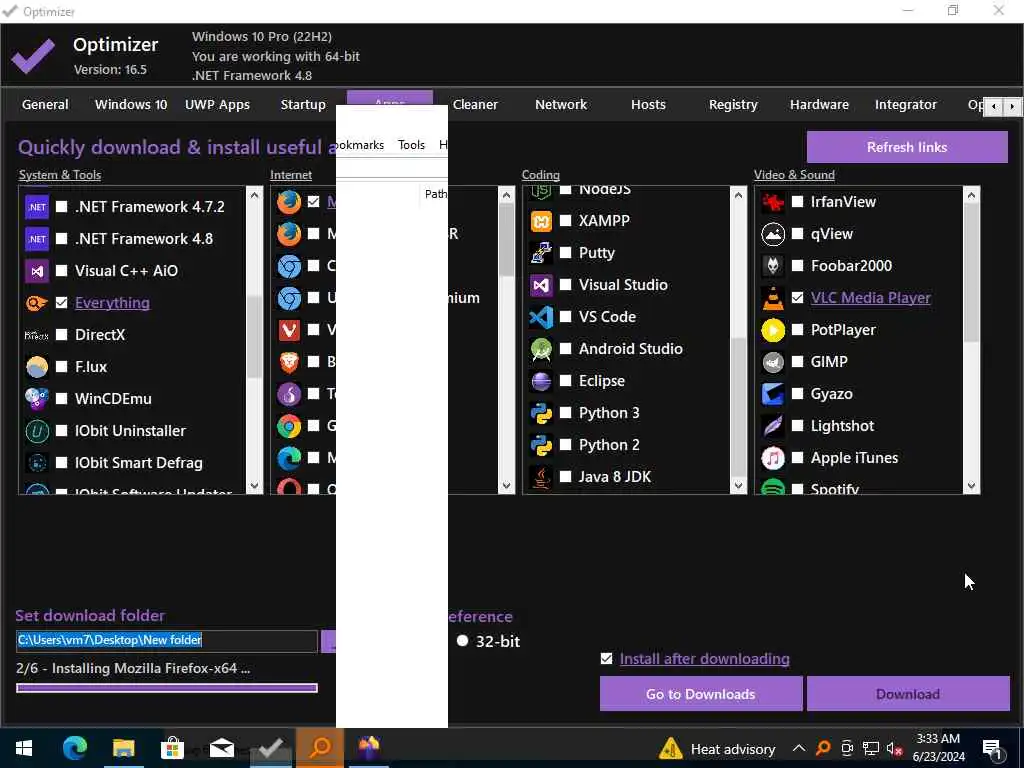
Task: Click the Visual C++ AiO icon
Action: 37,271
